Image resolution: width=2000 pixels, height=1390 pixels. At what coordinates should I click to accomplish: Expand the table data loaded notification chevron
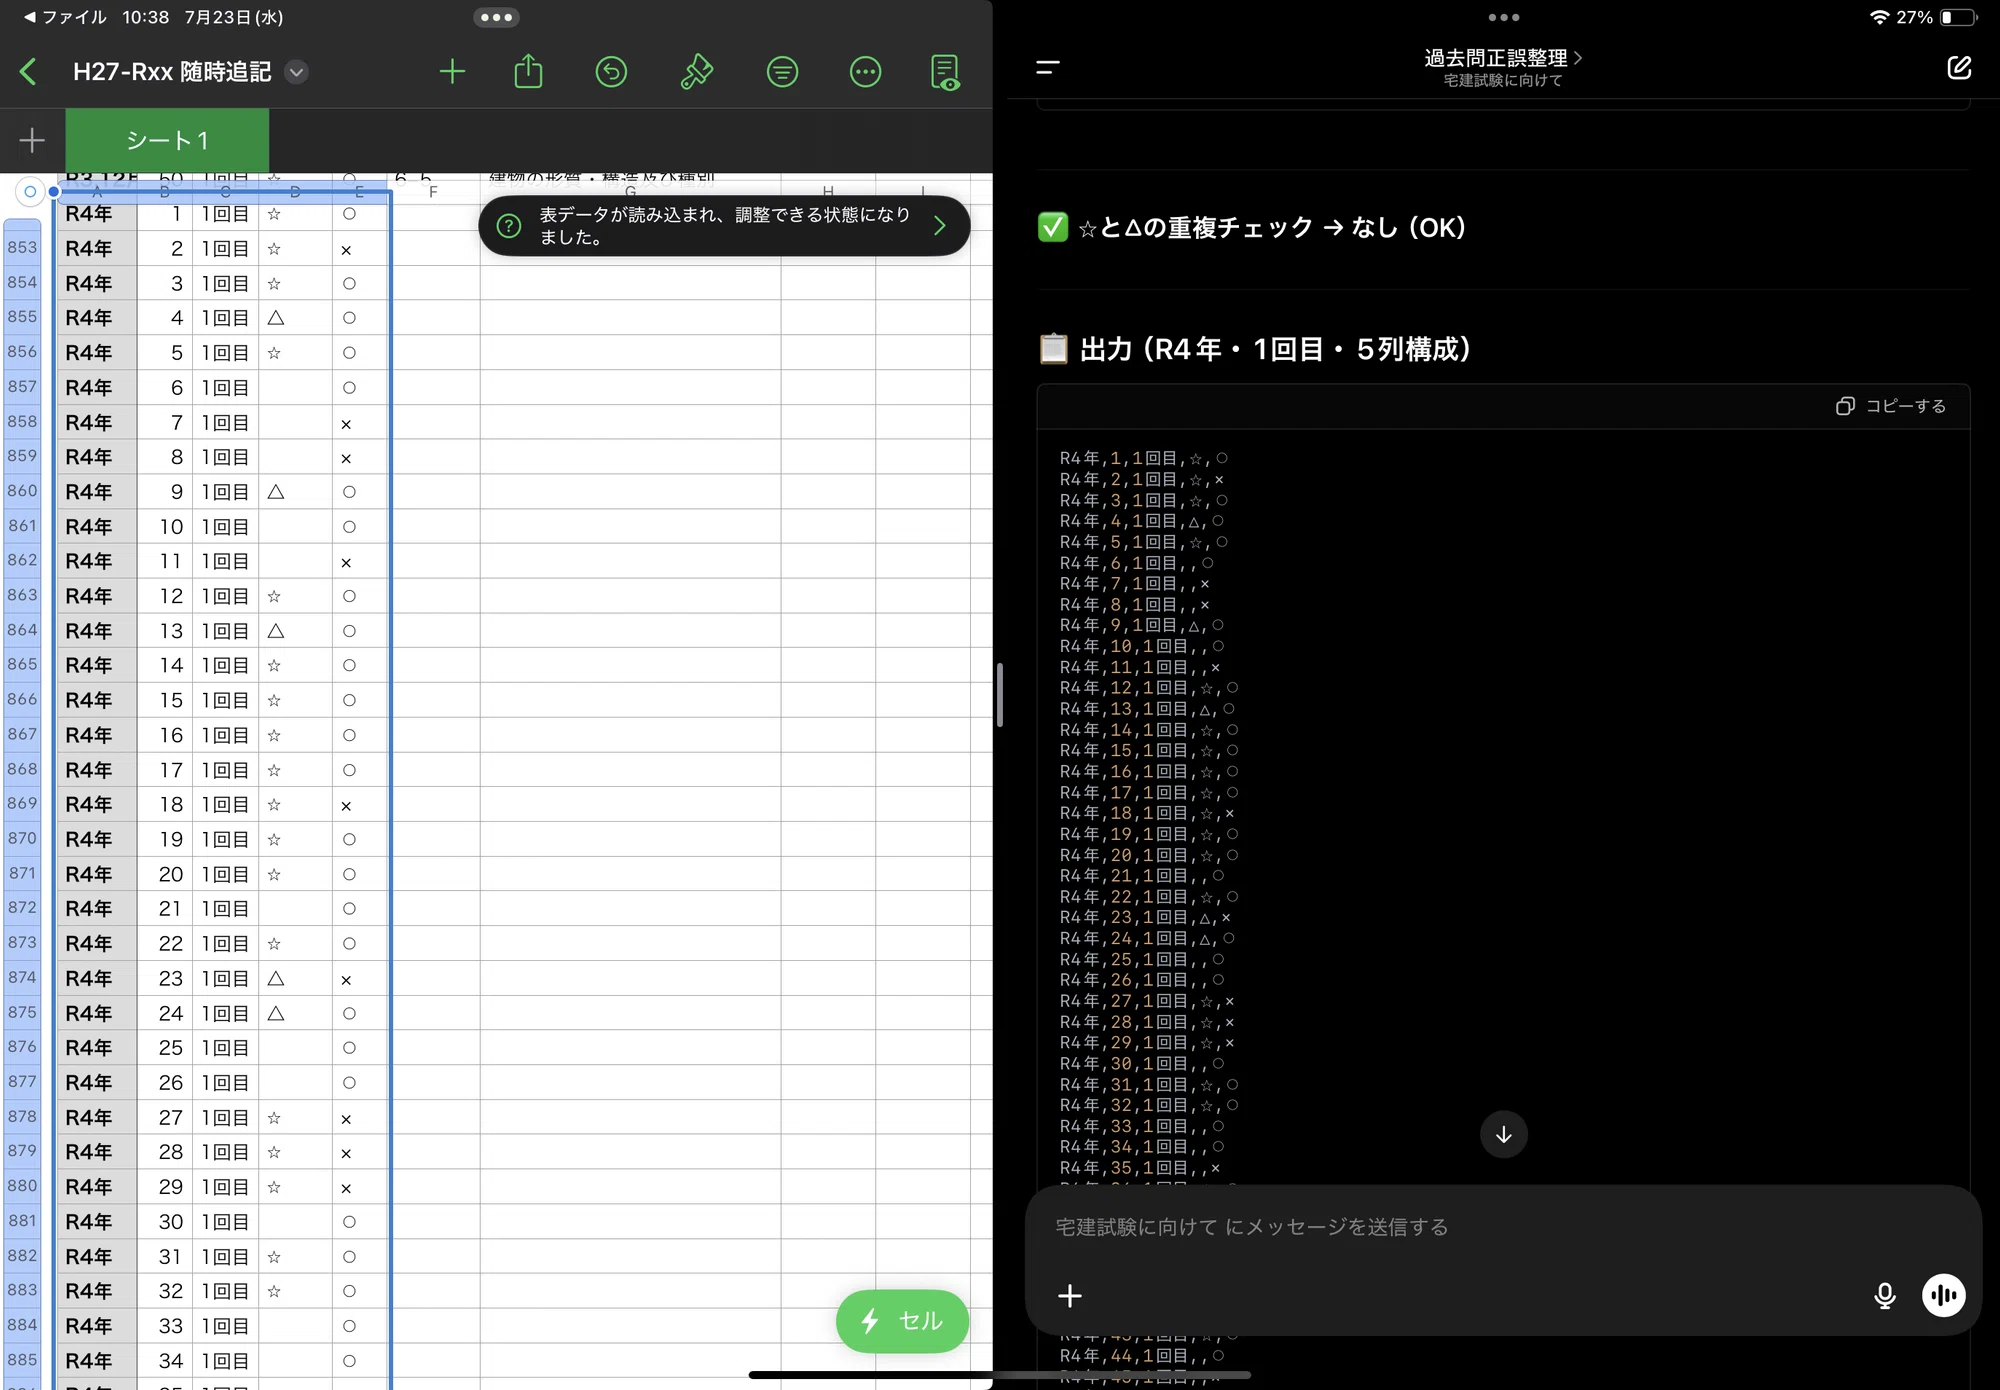pos(939,226)
